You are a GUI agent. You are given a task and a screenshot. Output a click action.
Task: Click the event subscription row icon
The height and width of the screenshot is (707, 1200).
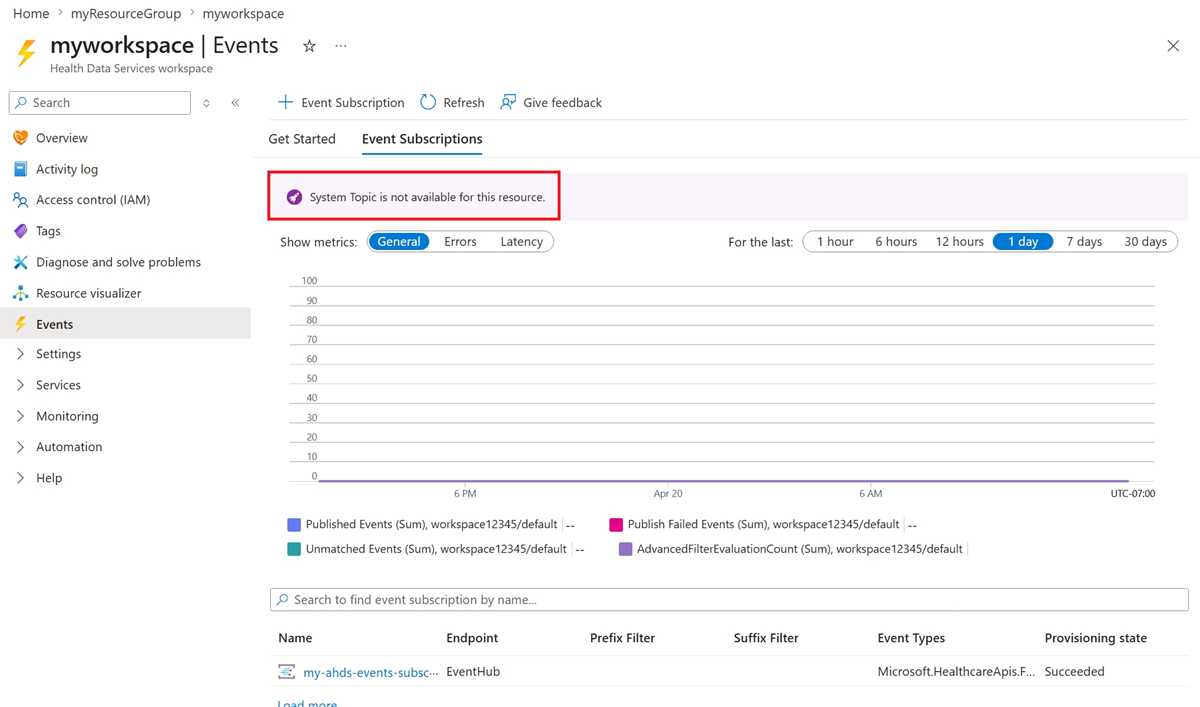[287, 672]
